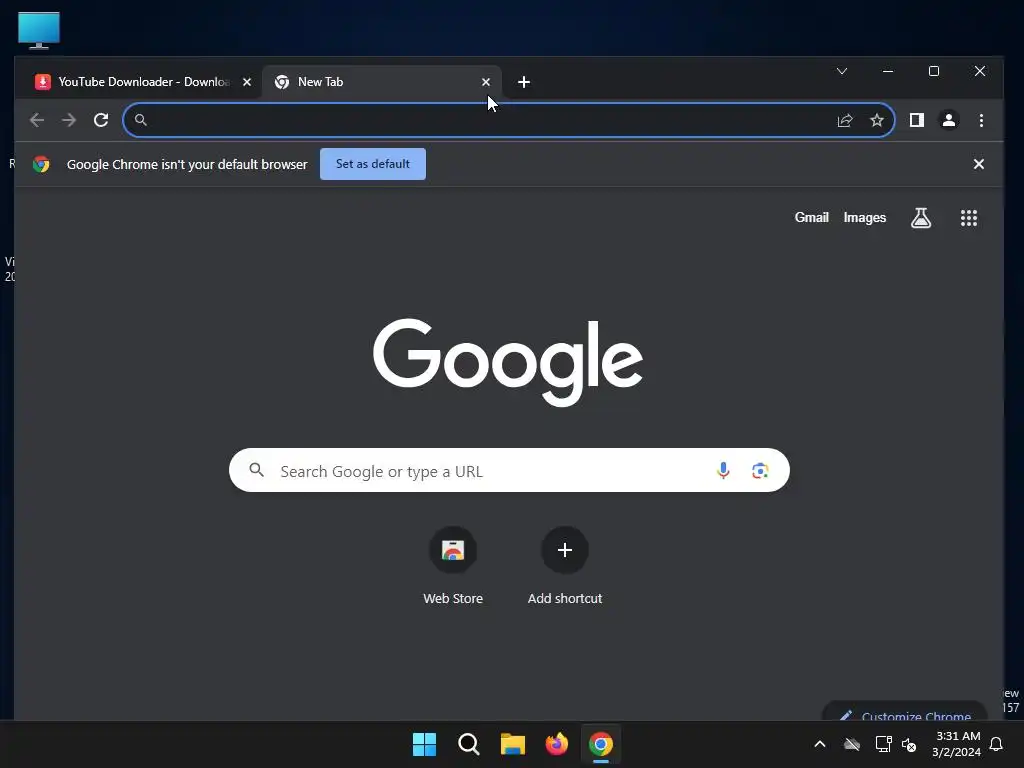Click the Google logo doodle
The width and height of the screenshot is (1024, 768).
(x=508, y=362)
